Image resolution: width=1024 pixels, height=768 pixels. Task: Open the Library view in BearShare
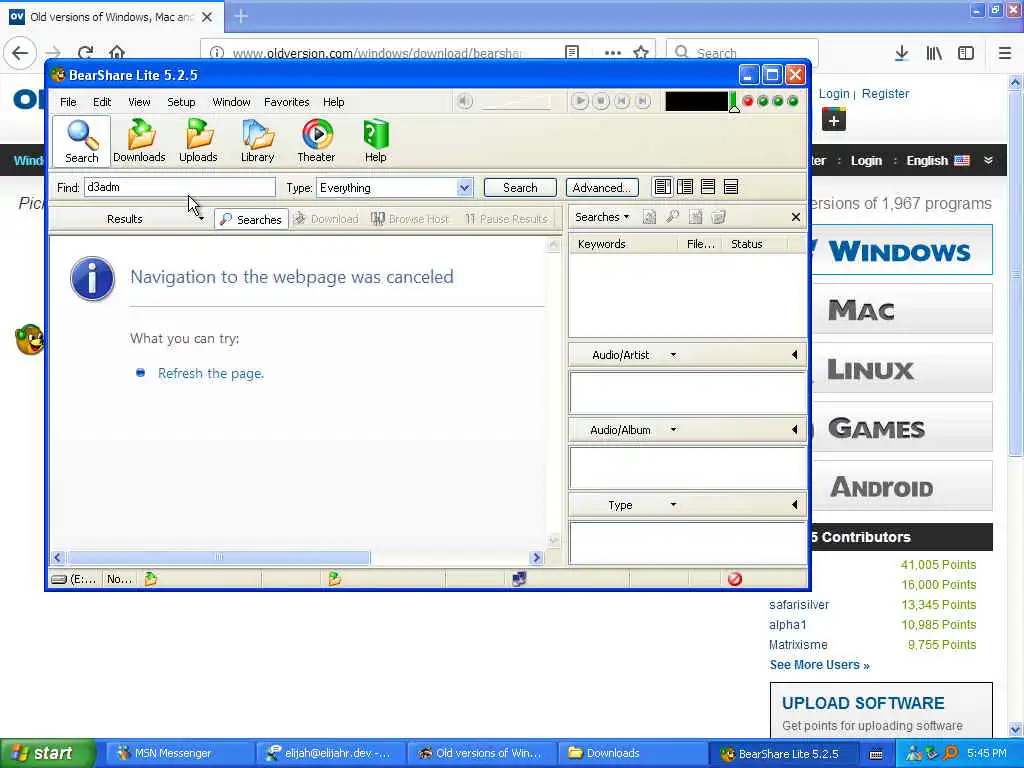(x=257, y=141)
